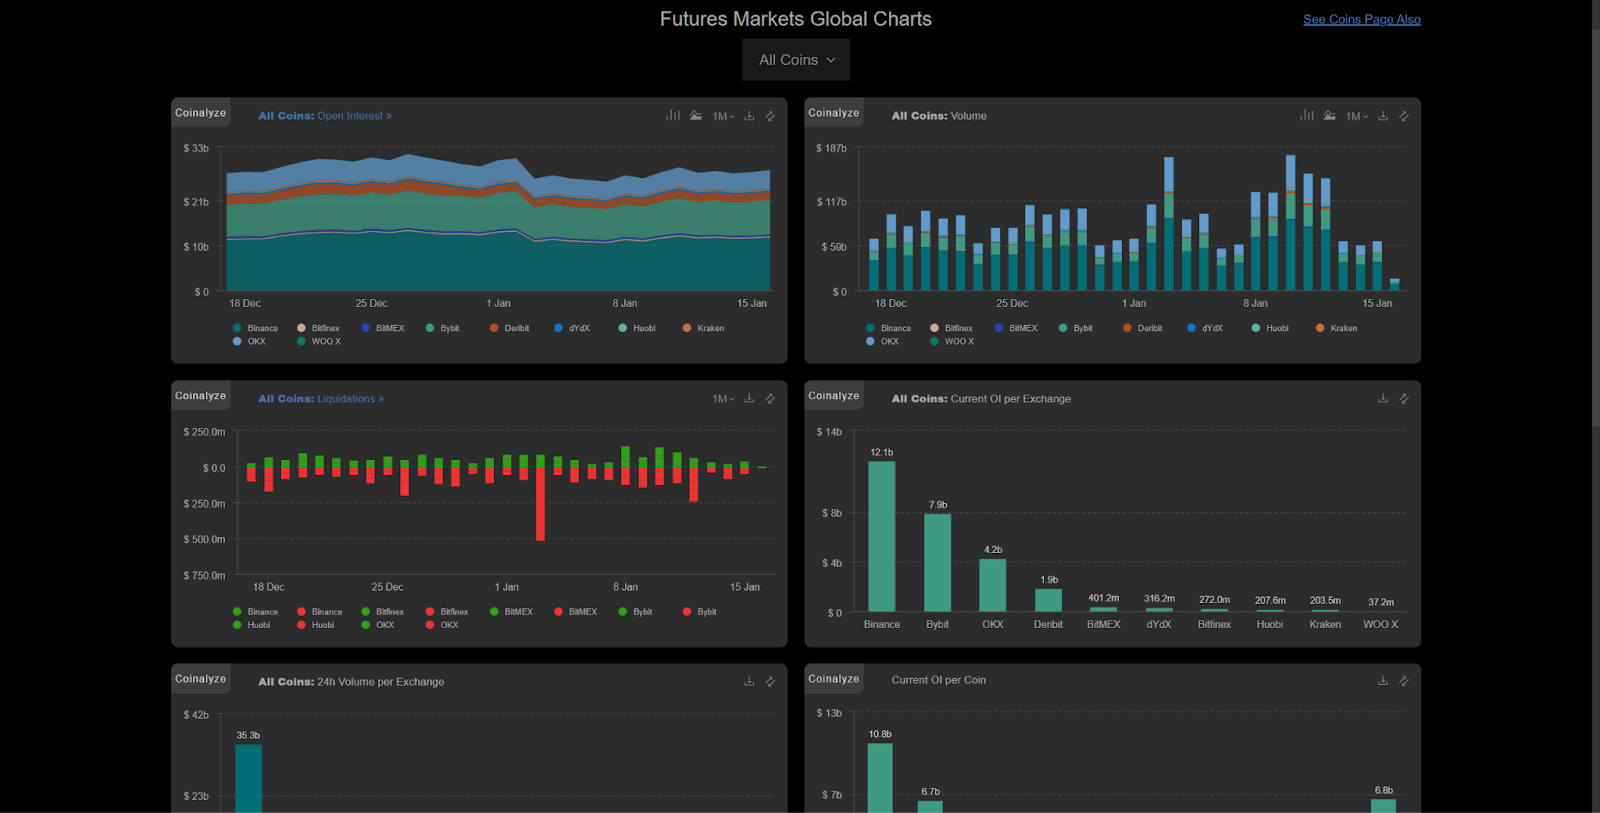Open the 1M timeframe dropdown on Volume chart
Image resolution: width=1600 pixels, height=813 pixels.
pyautogui.click(x=1357, y=117)
